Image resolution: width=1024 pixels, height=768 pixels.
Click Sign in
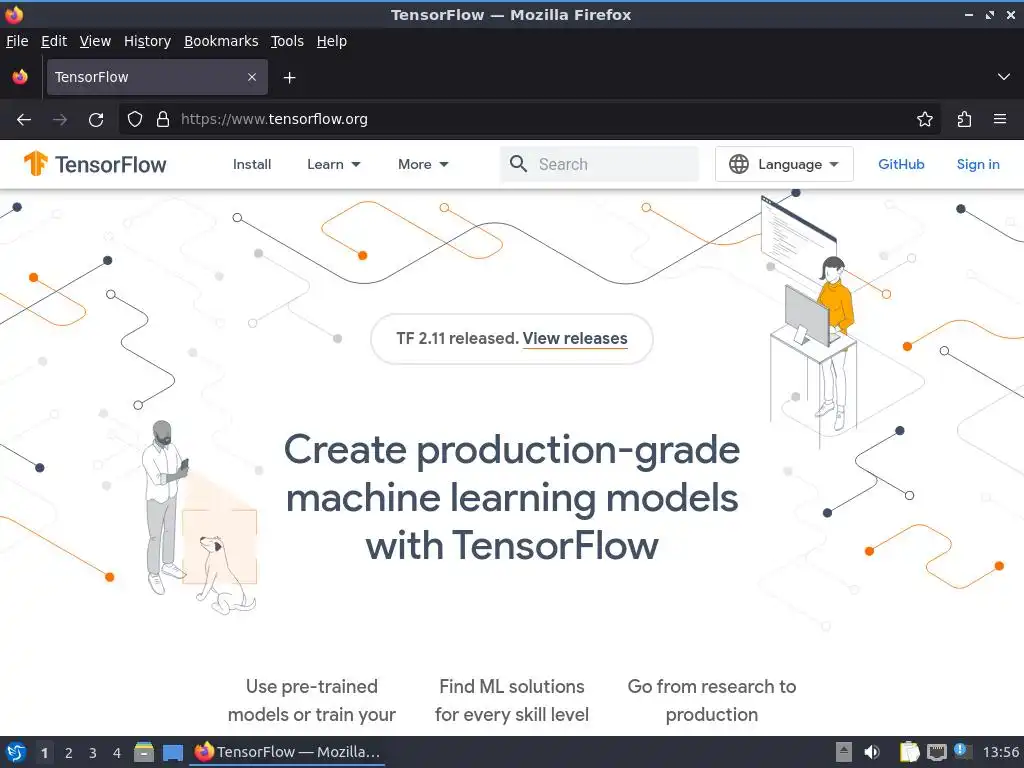tap(978, 165)
